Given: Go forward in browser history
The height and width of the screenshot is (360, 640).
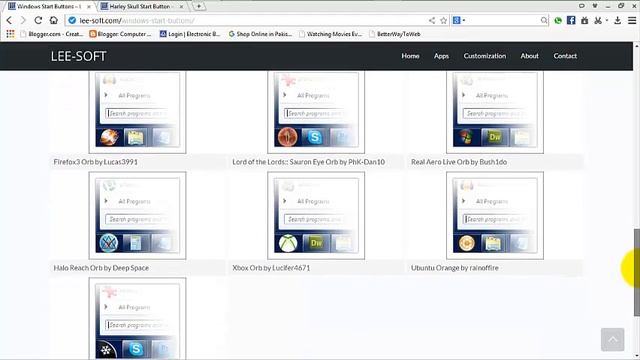Looking at the screenshot, I should (23, 20).
